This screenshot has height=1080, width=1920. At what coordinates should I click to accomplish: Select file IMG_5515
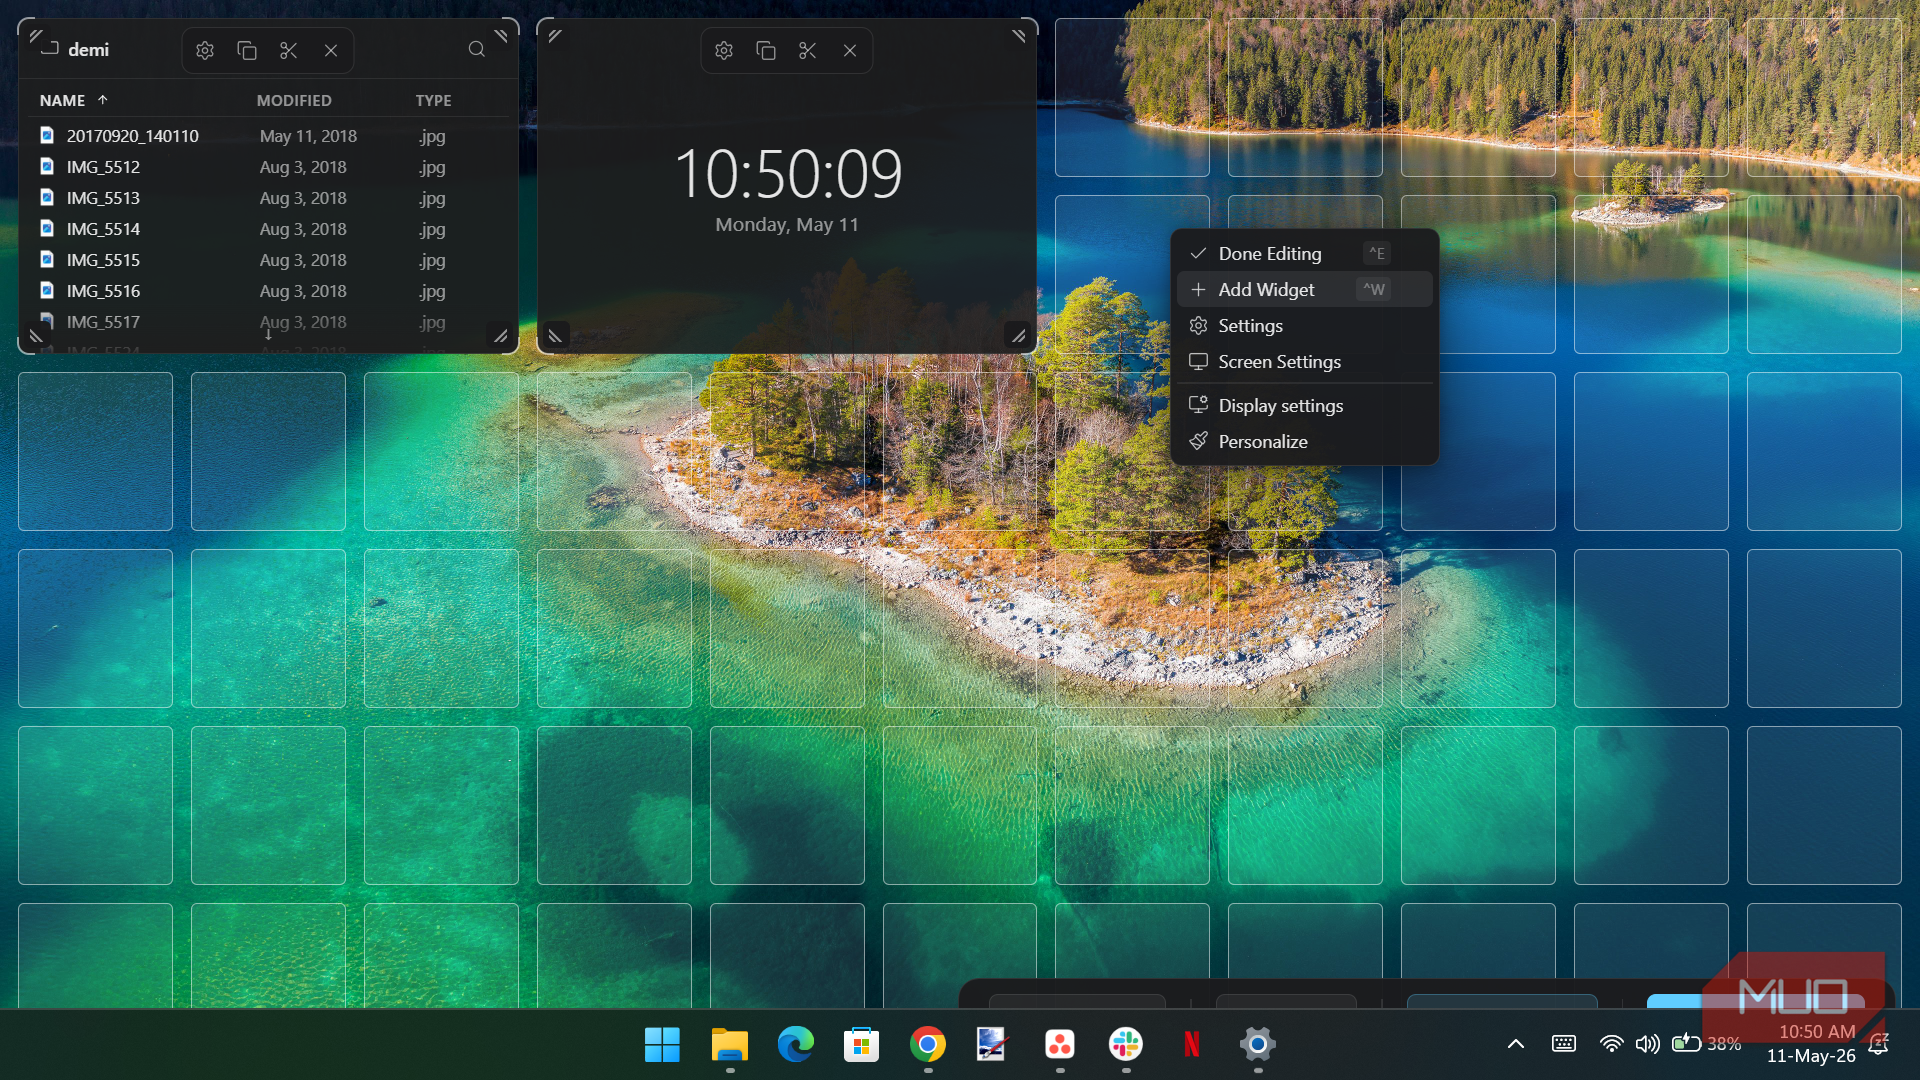click(268, 260)
